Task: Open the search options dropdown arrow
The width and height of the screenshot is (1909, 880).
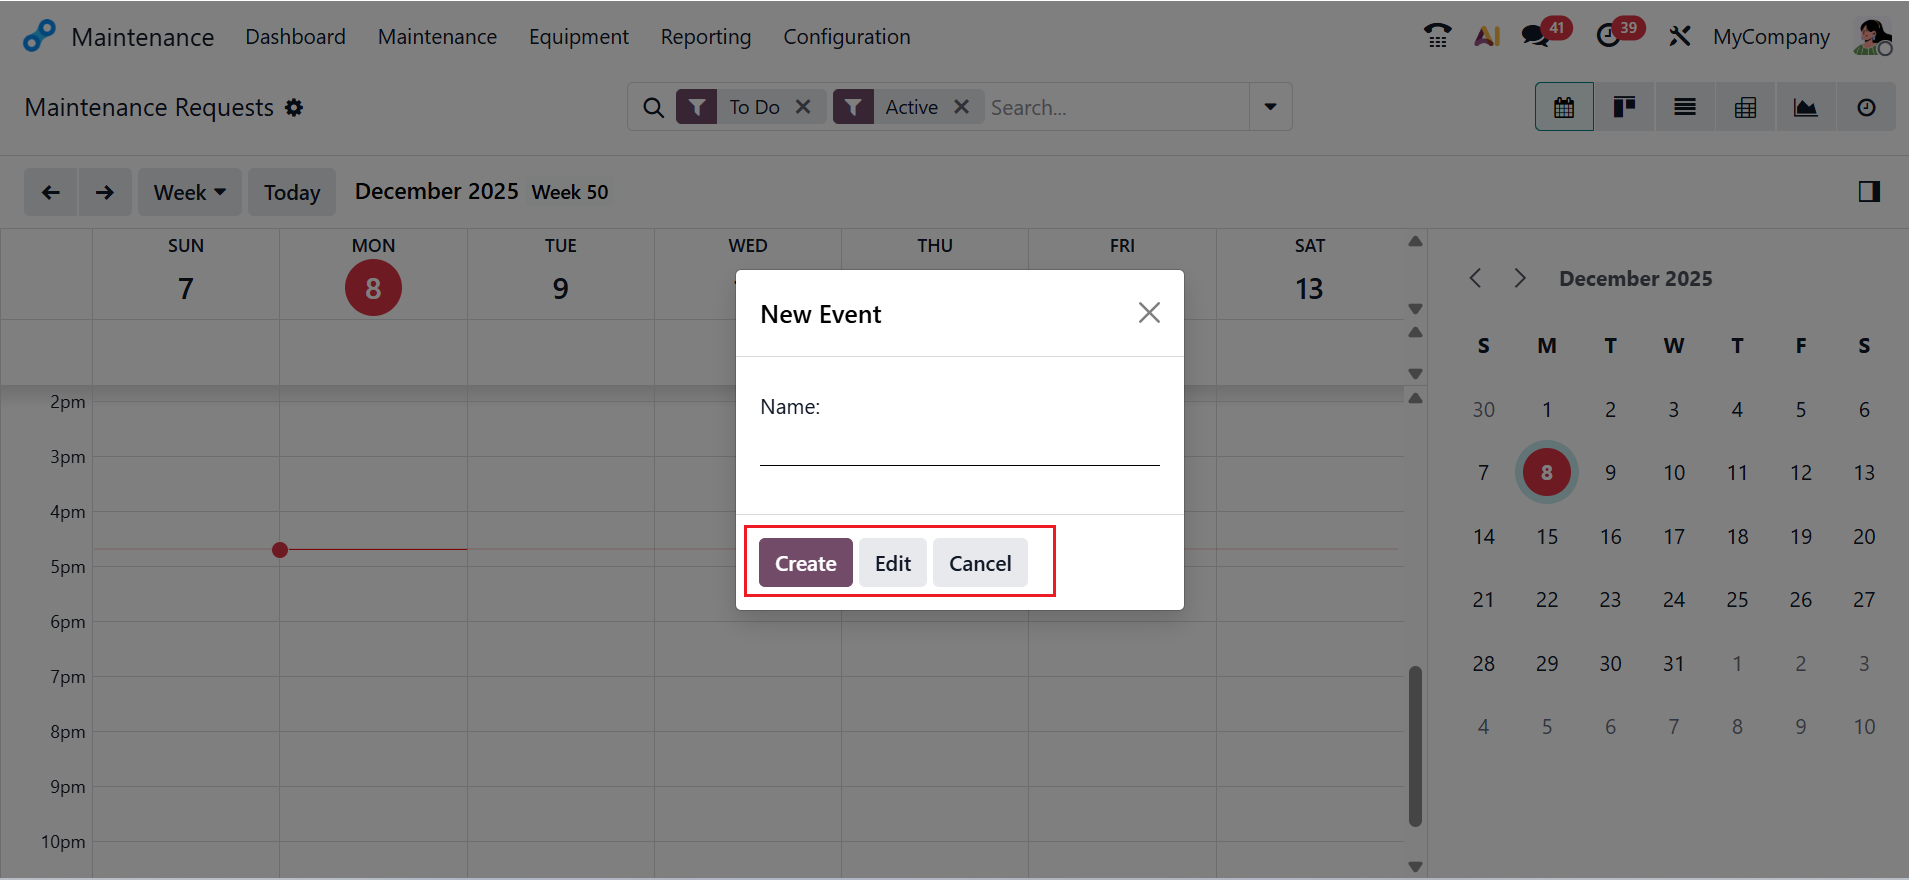Action: (x=1270, y=107)
